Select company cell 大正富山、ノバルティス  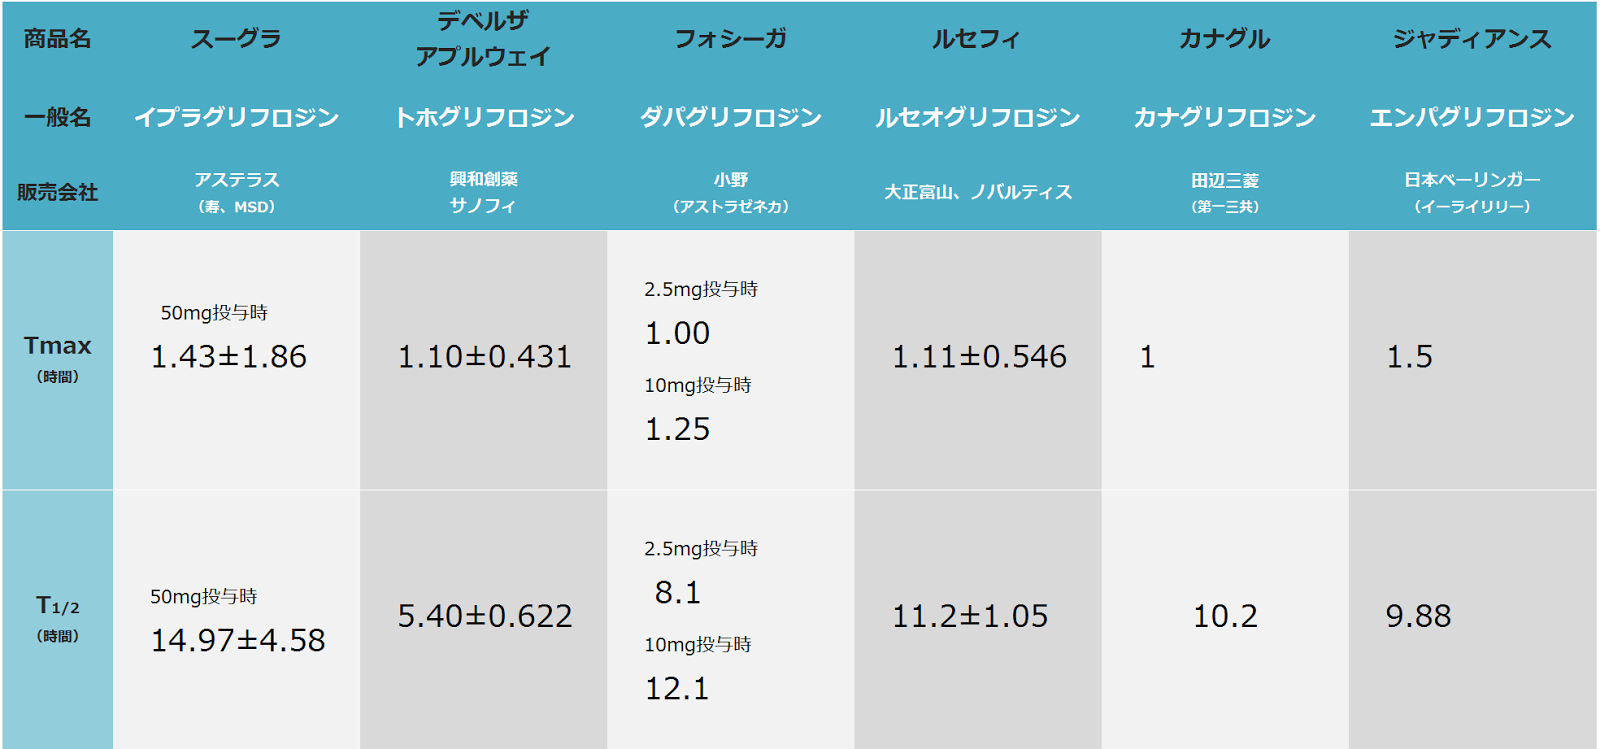[977, 192]
